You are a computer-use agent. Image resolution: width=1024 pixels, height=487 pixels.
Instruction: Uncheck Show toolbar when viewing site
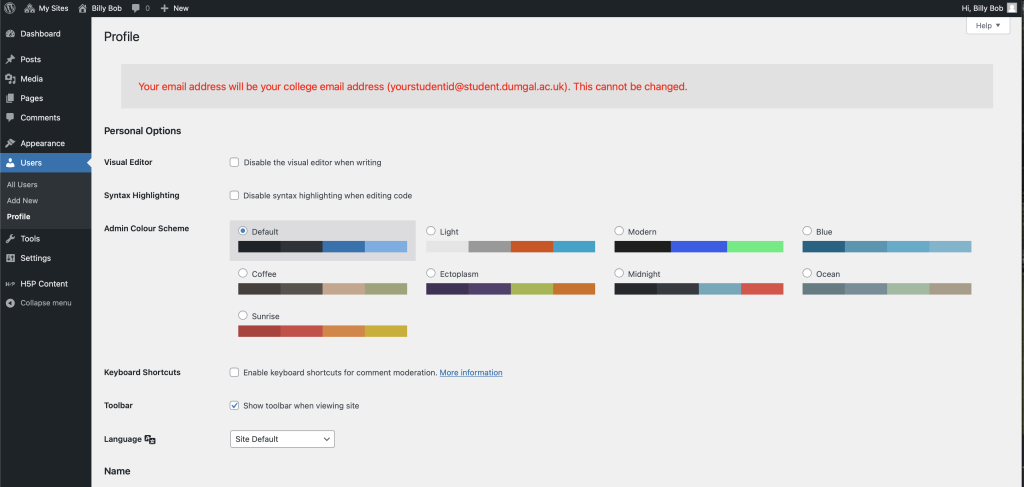pyautogui.click(x=234, y=405)
